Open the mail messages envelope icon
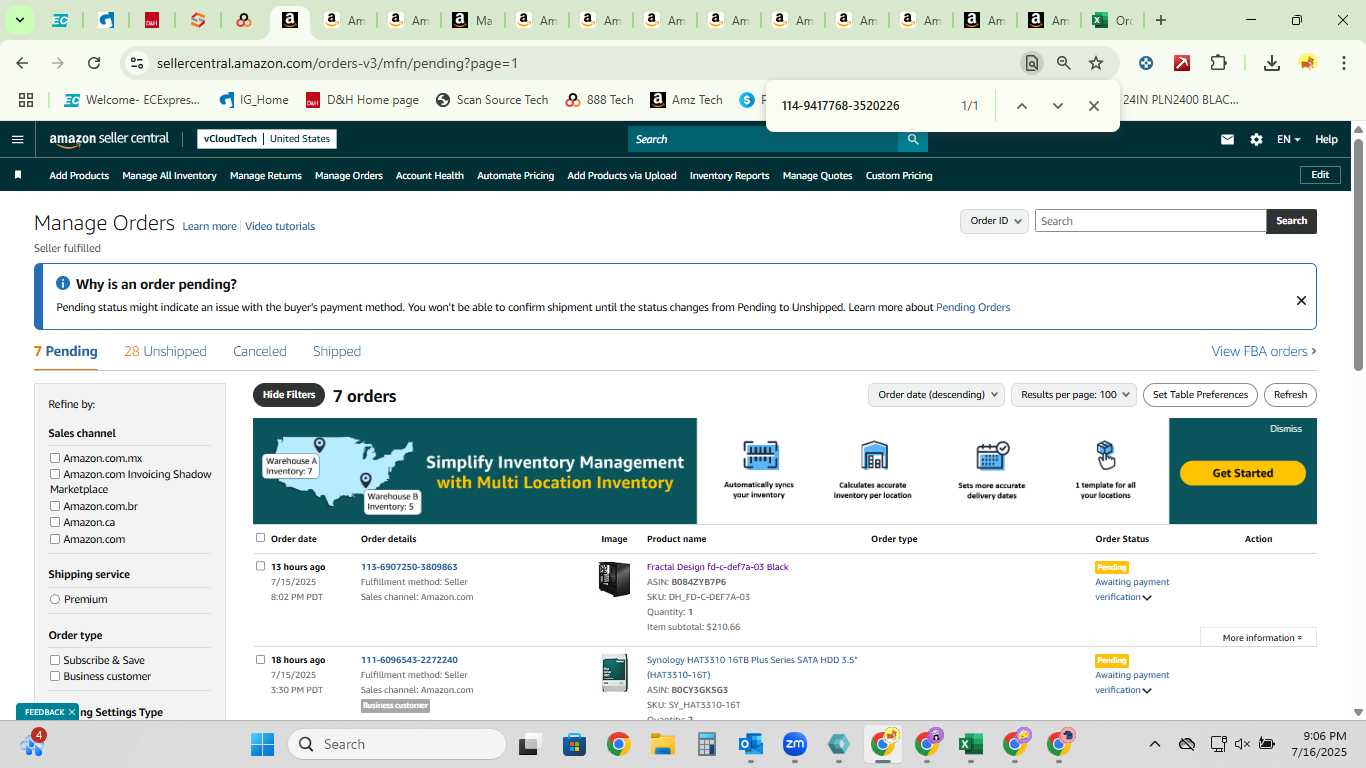This screenshot has width=1366, height=768. click(1227, 139)
